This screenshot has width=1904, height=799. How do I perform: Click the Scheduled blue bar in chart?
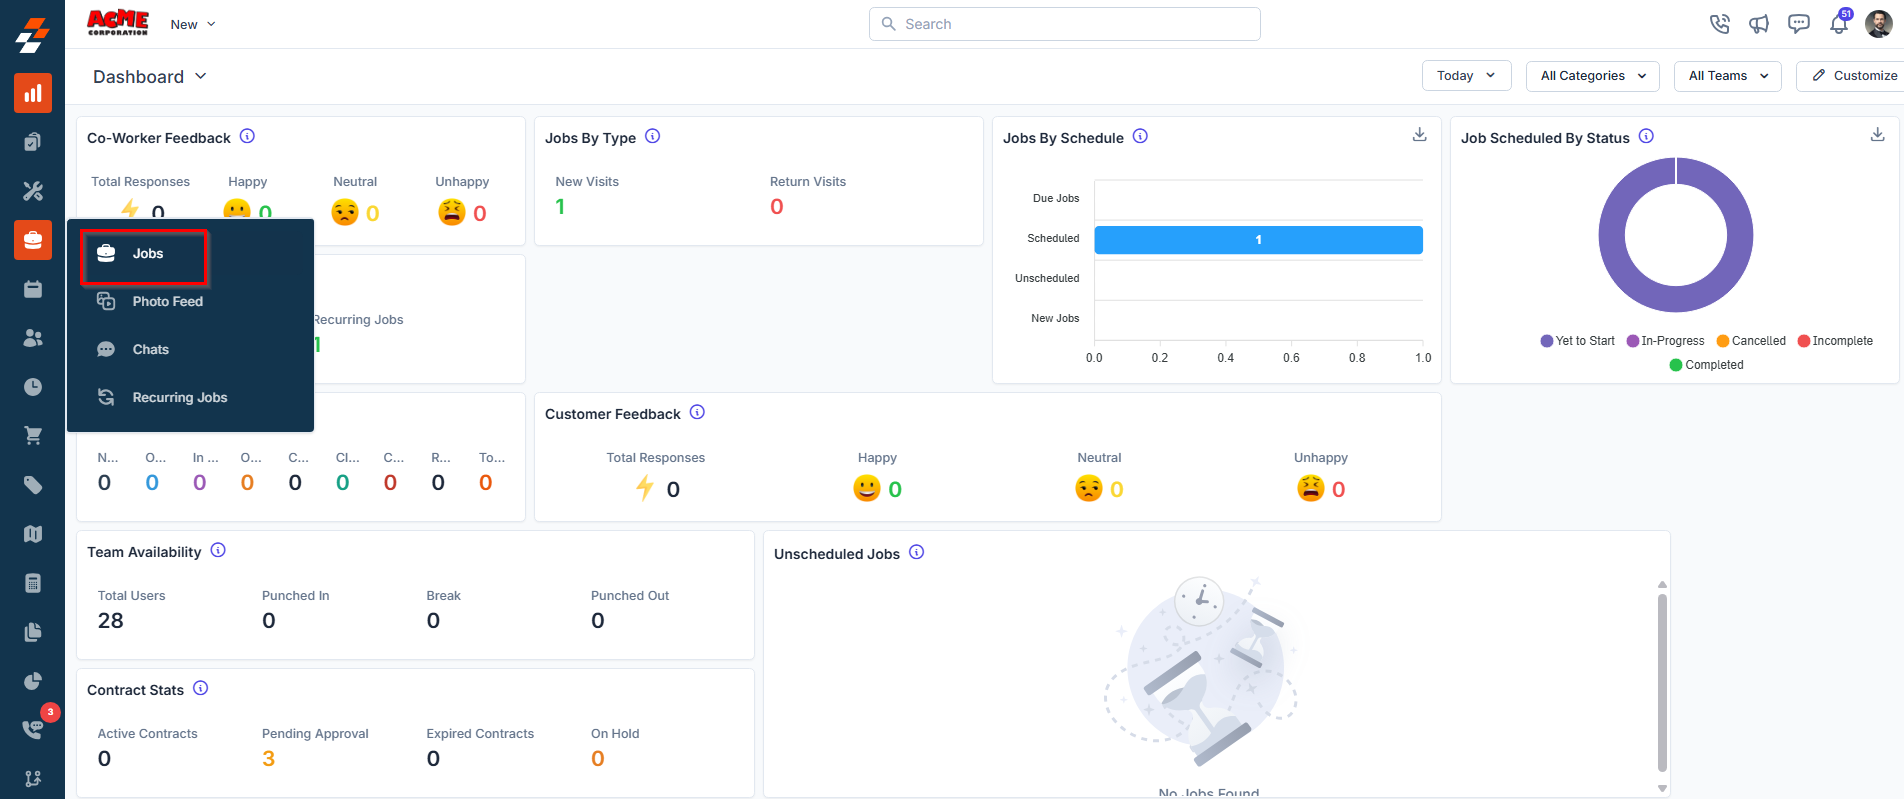pyautogui.click(x=1258, y=240)
